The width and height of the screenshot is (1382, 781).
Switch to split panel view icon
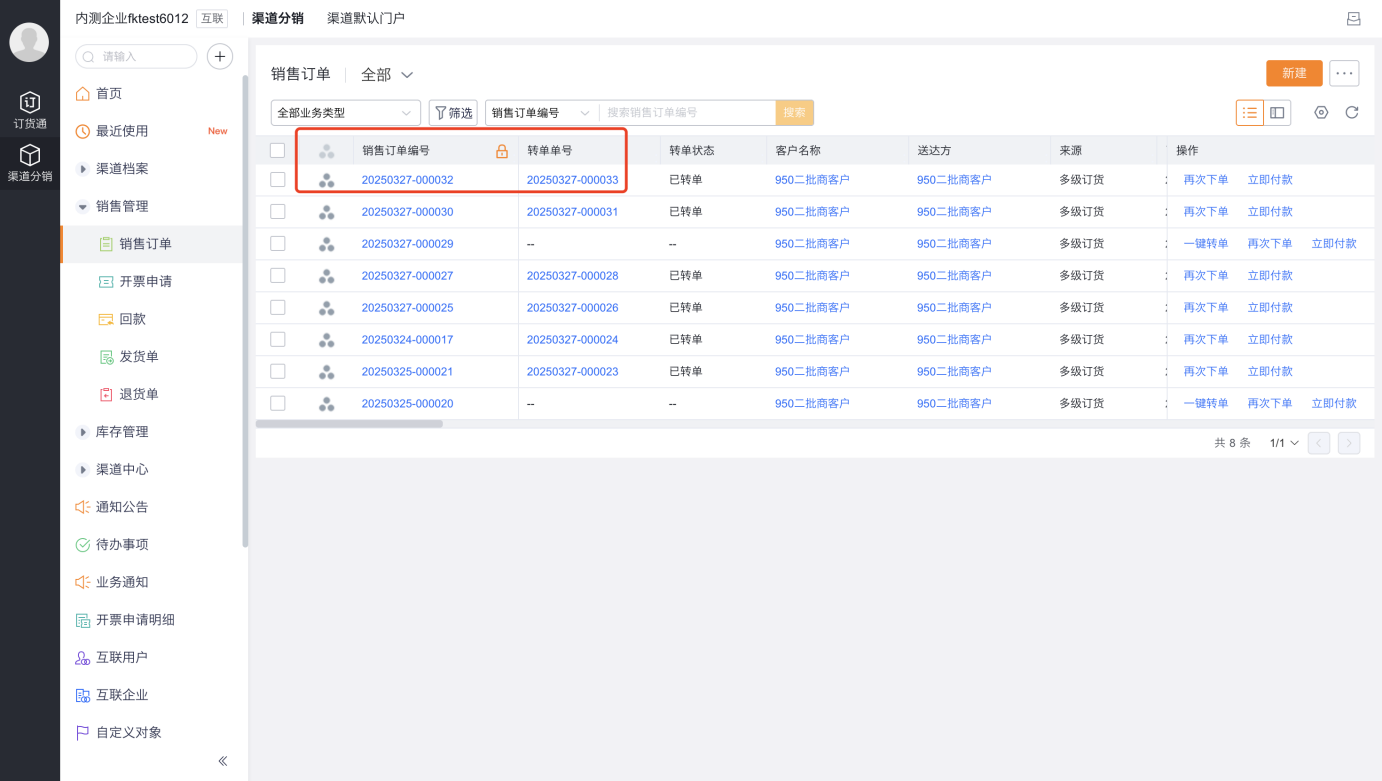(x=1277, y=113)
